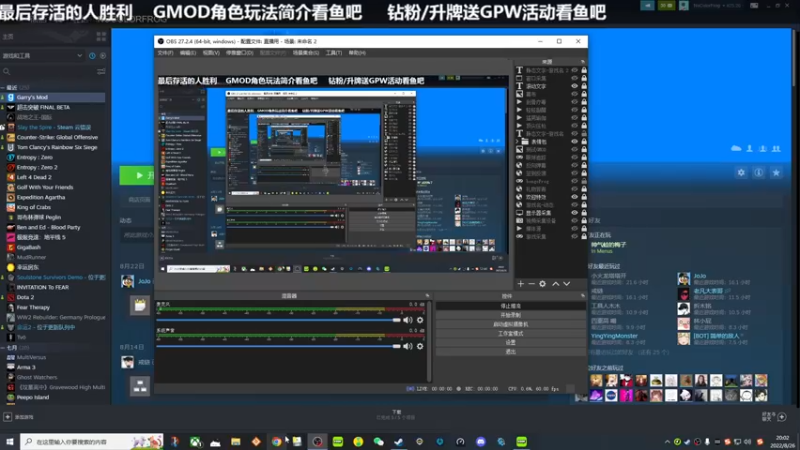Switch Steam library to grid view
This screenshot has height=450, width=800.
[x=101, y=37]
